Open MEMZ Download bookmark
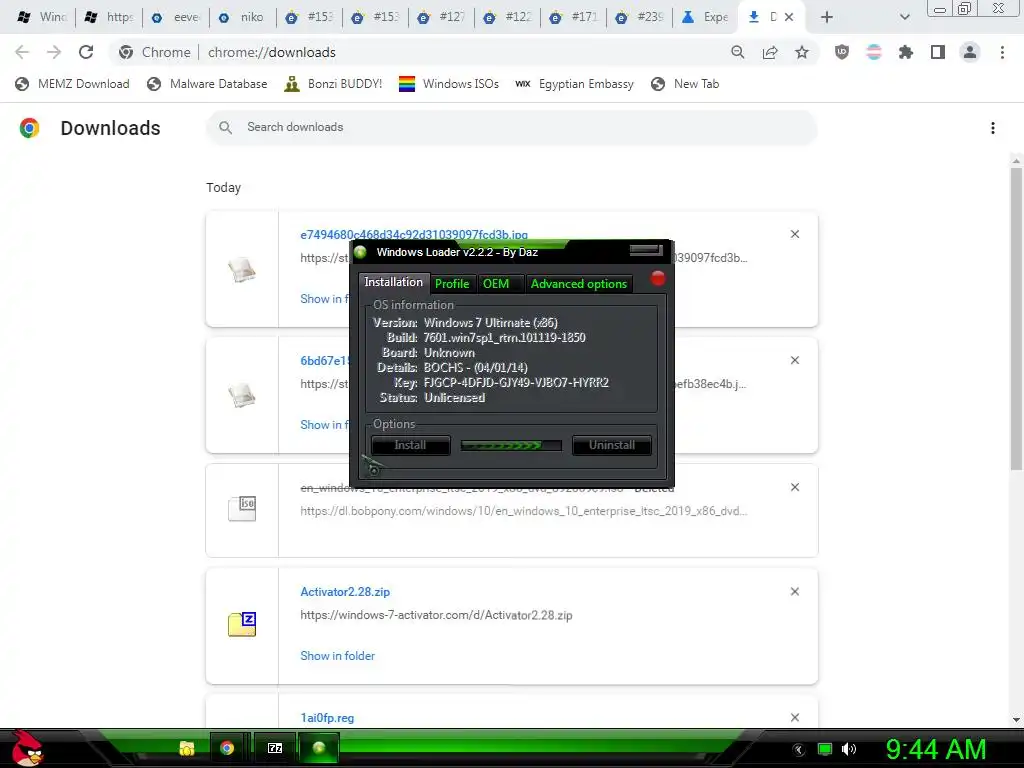 click(x=72, y=84)
